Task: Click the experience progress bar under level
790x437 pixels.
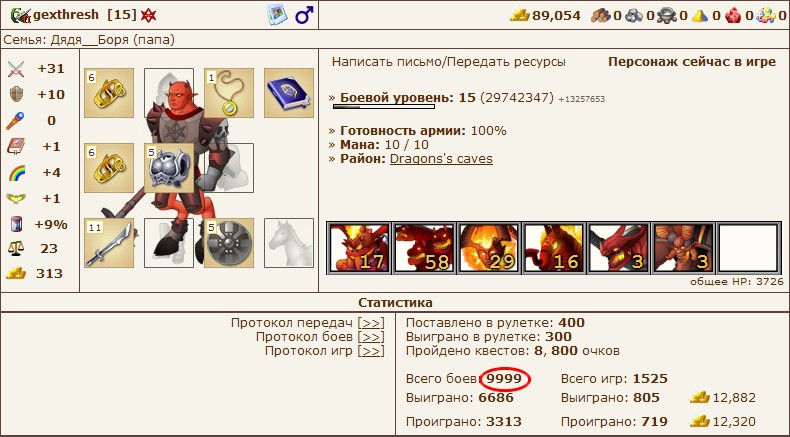Action: [x=384, y=107]
